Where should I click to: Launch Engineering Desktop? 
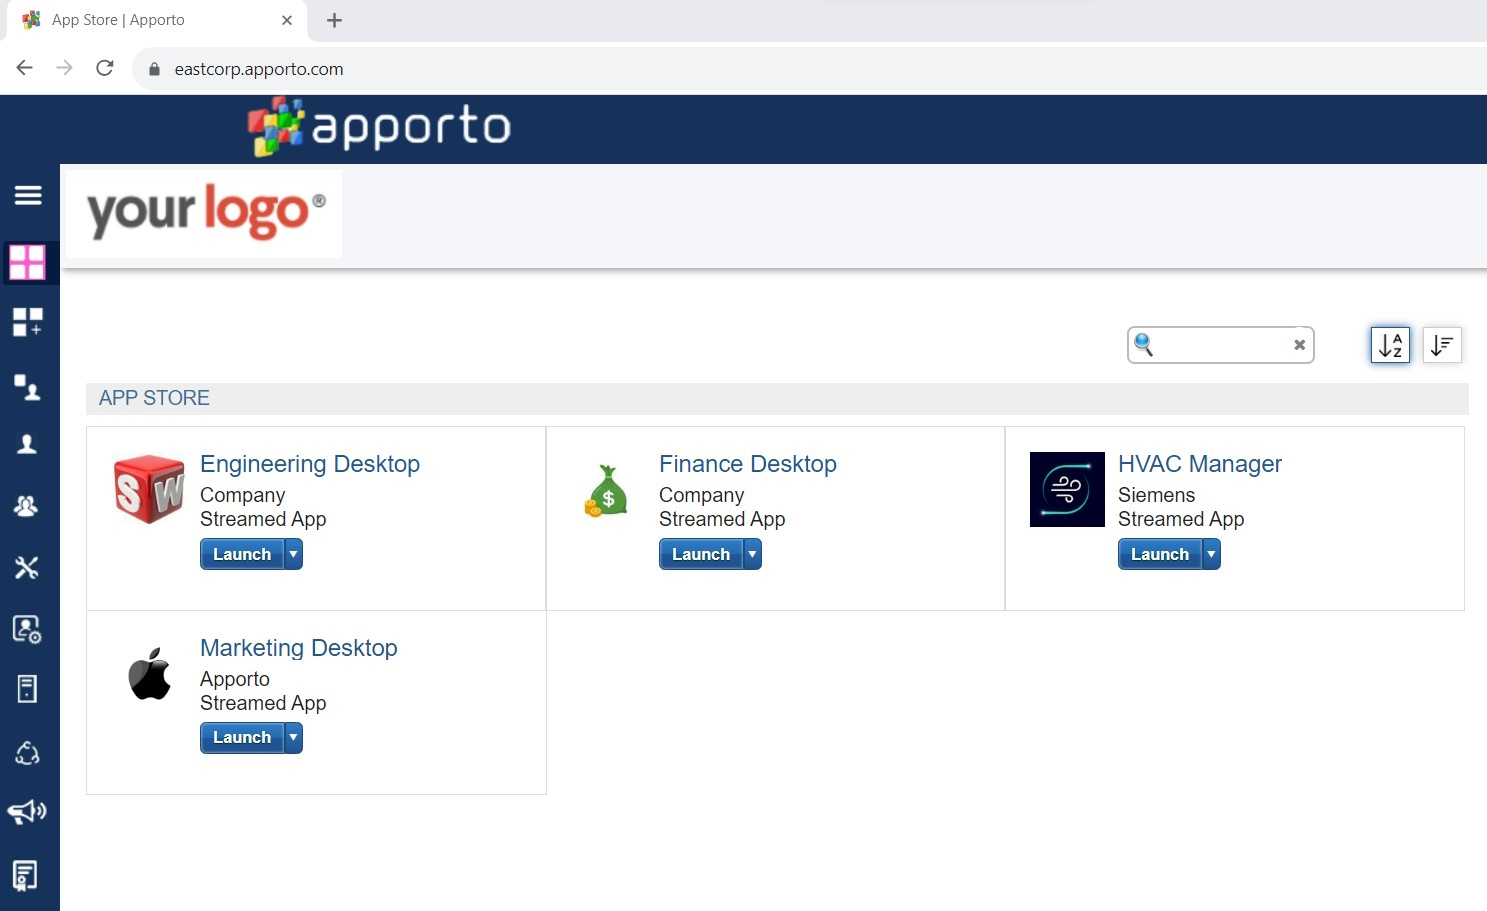pyautogui.click(x=242, y=554)
